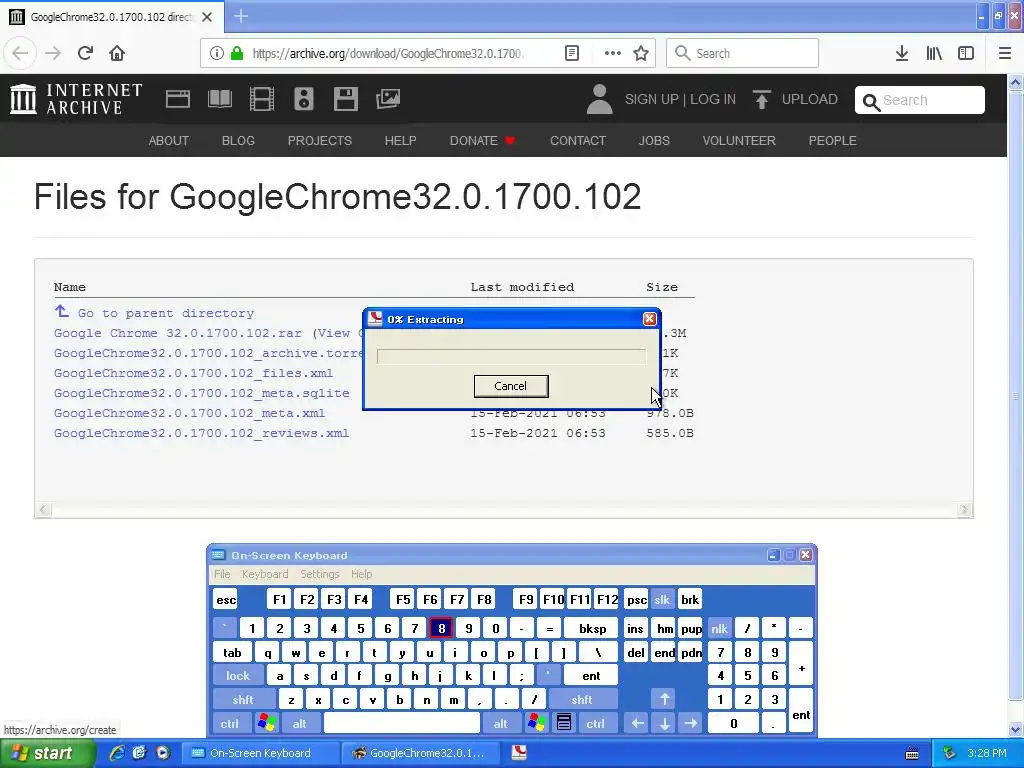
Task: Click BLOG in the archive navigation
Action: [x=238, y=140]
